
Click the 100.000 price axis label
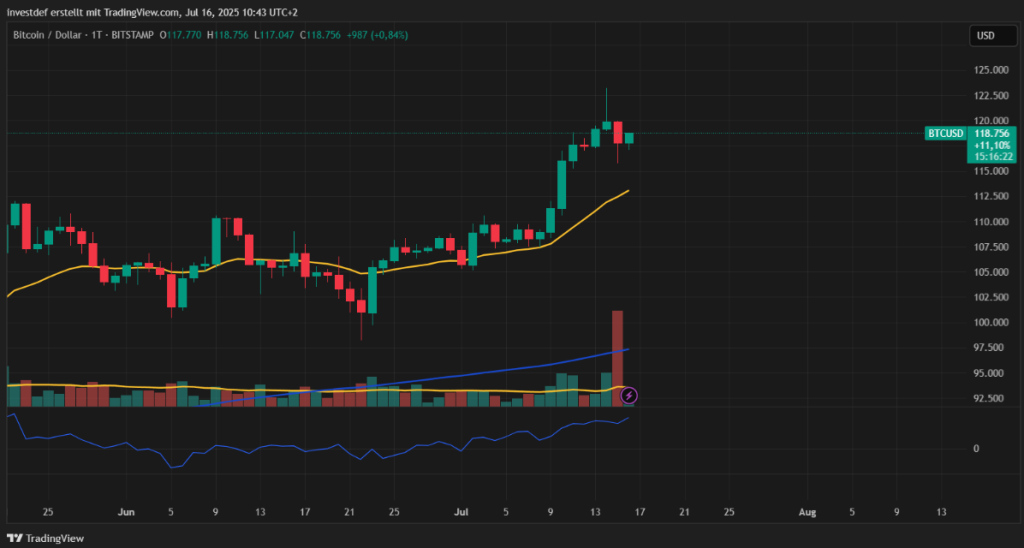coord(986,322)
